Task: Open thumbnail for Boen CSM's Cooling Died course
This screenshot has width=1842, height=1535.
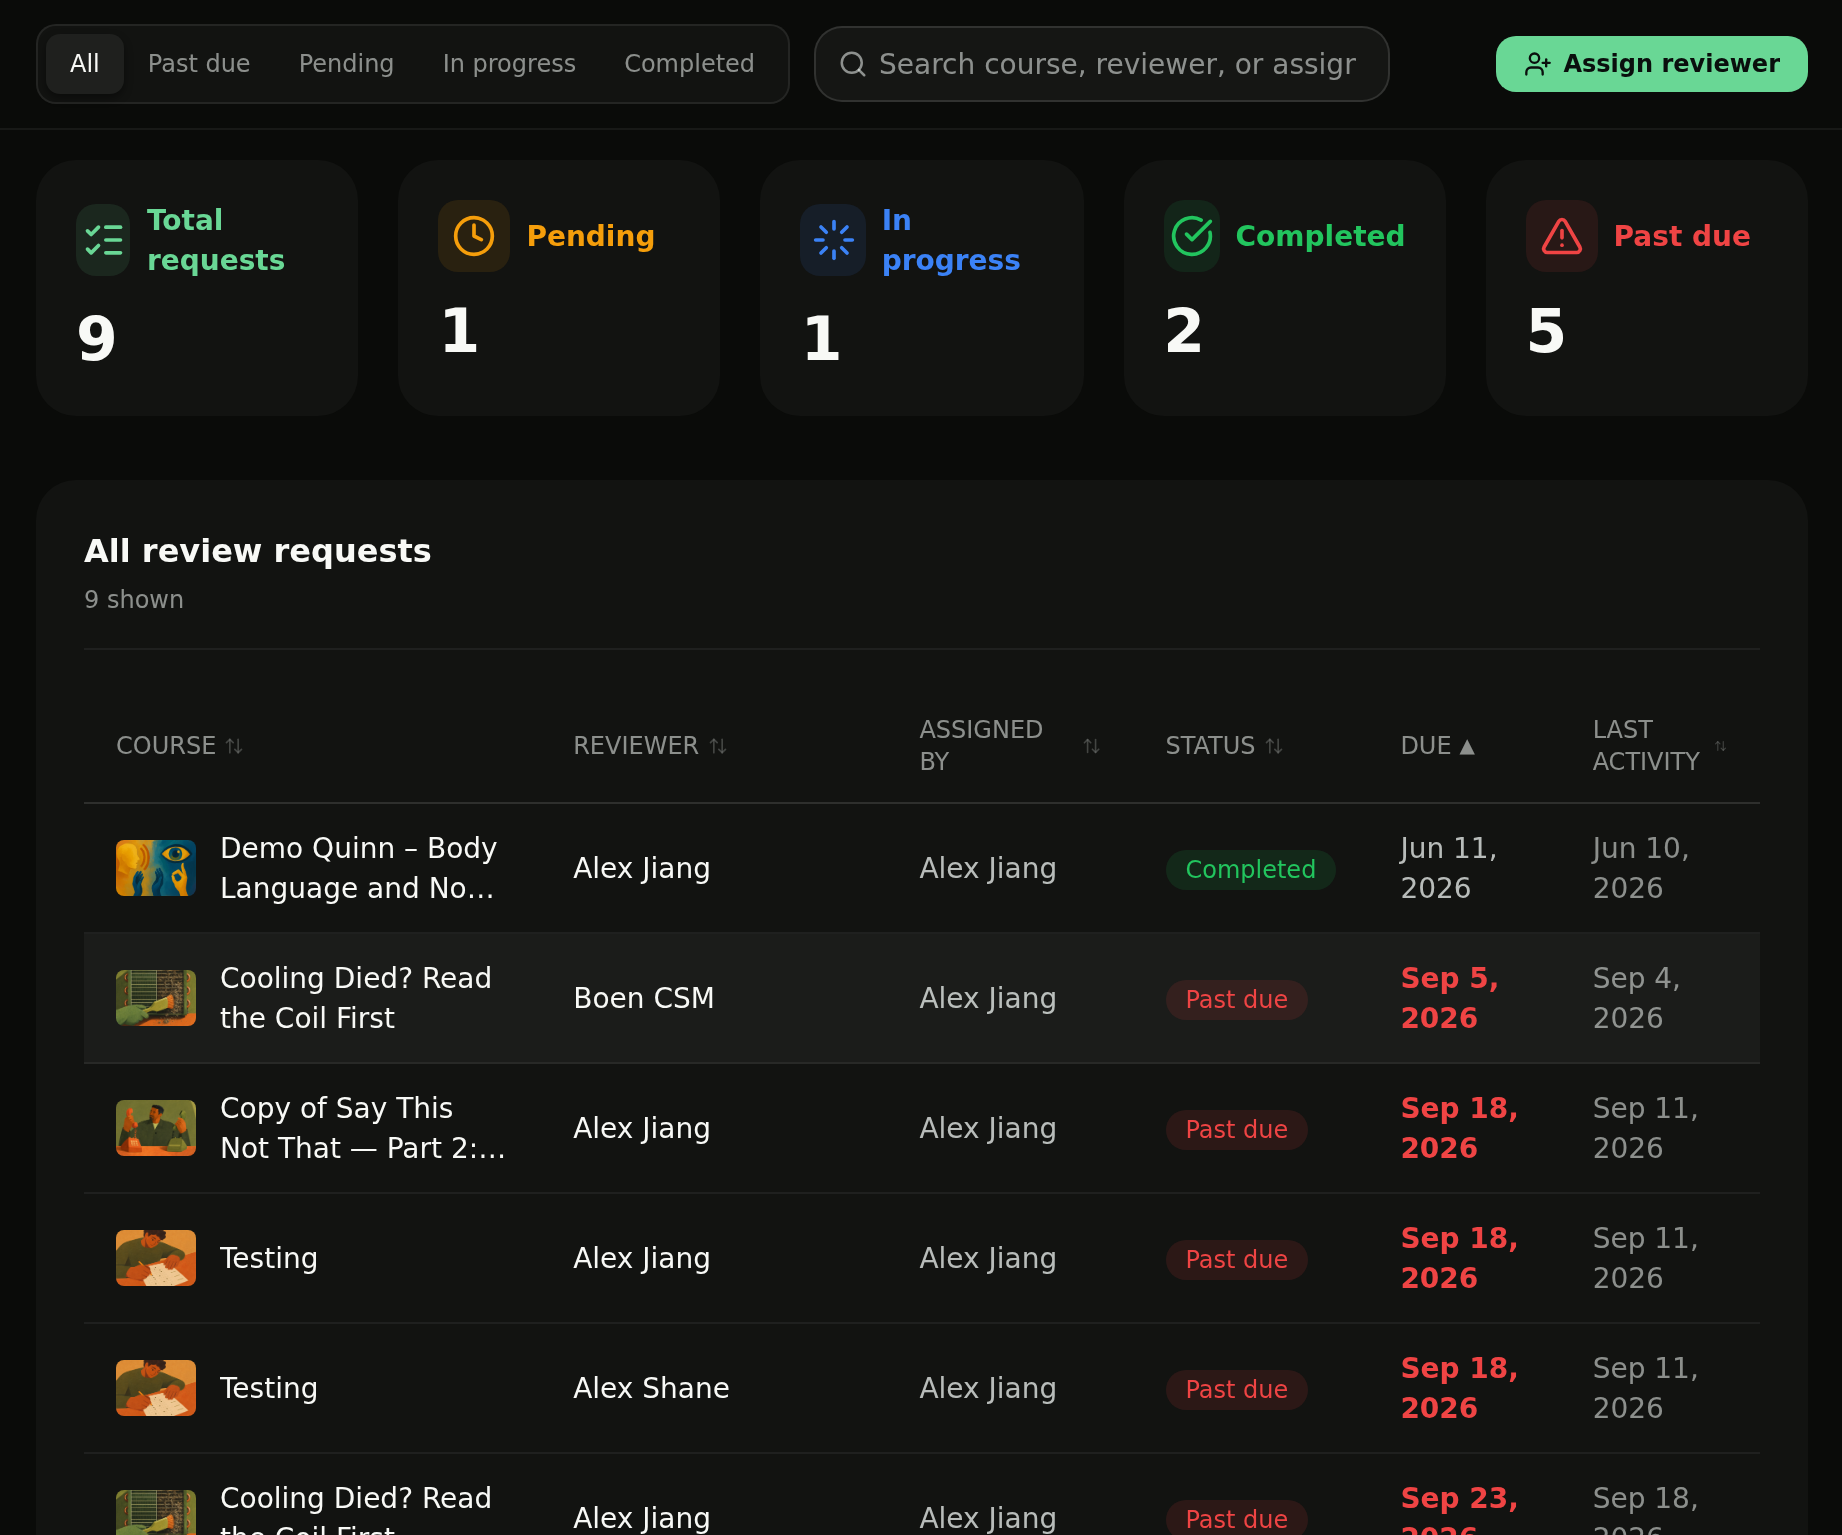Action: pos(156,998)
